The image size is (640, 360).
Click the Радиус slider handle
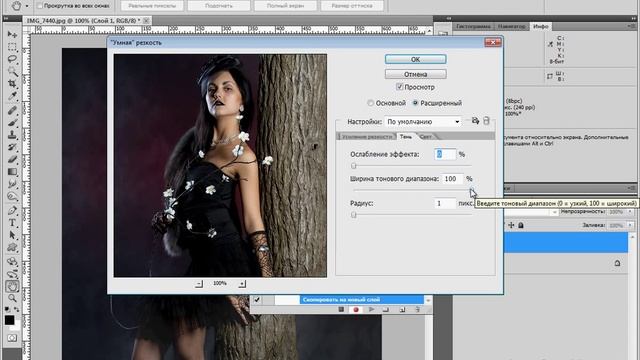point(354,215)
